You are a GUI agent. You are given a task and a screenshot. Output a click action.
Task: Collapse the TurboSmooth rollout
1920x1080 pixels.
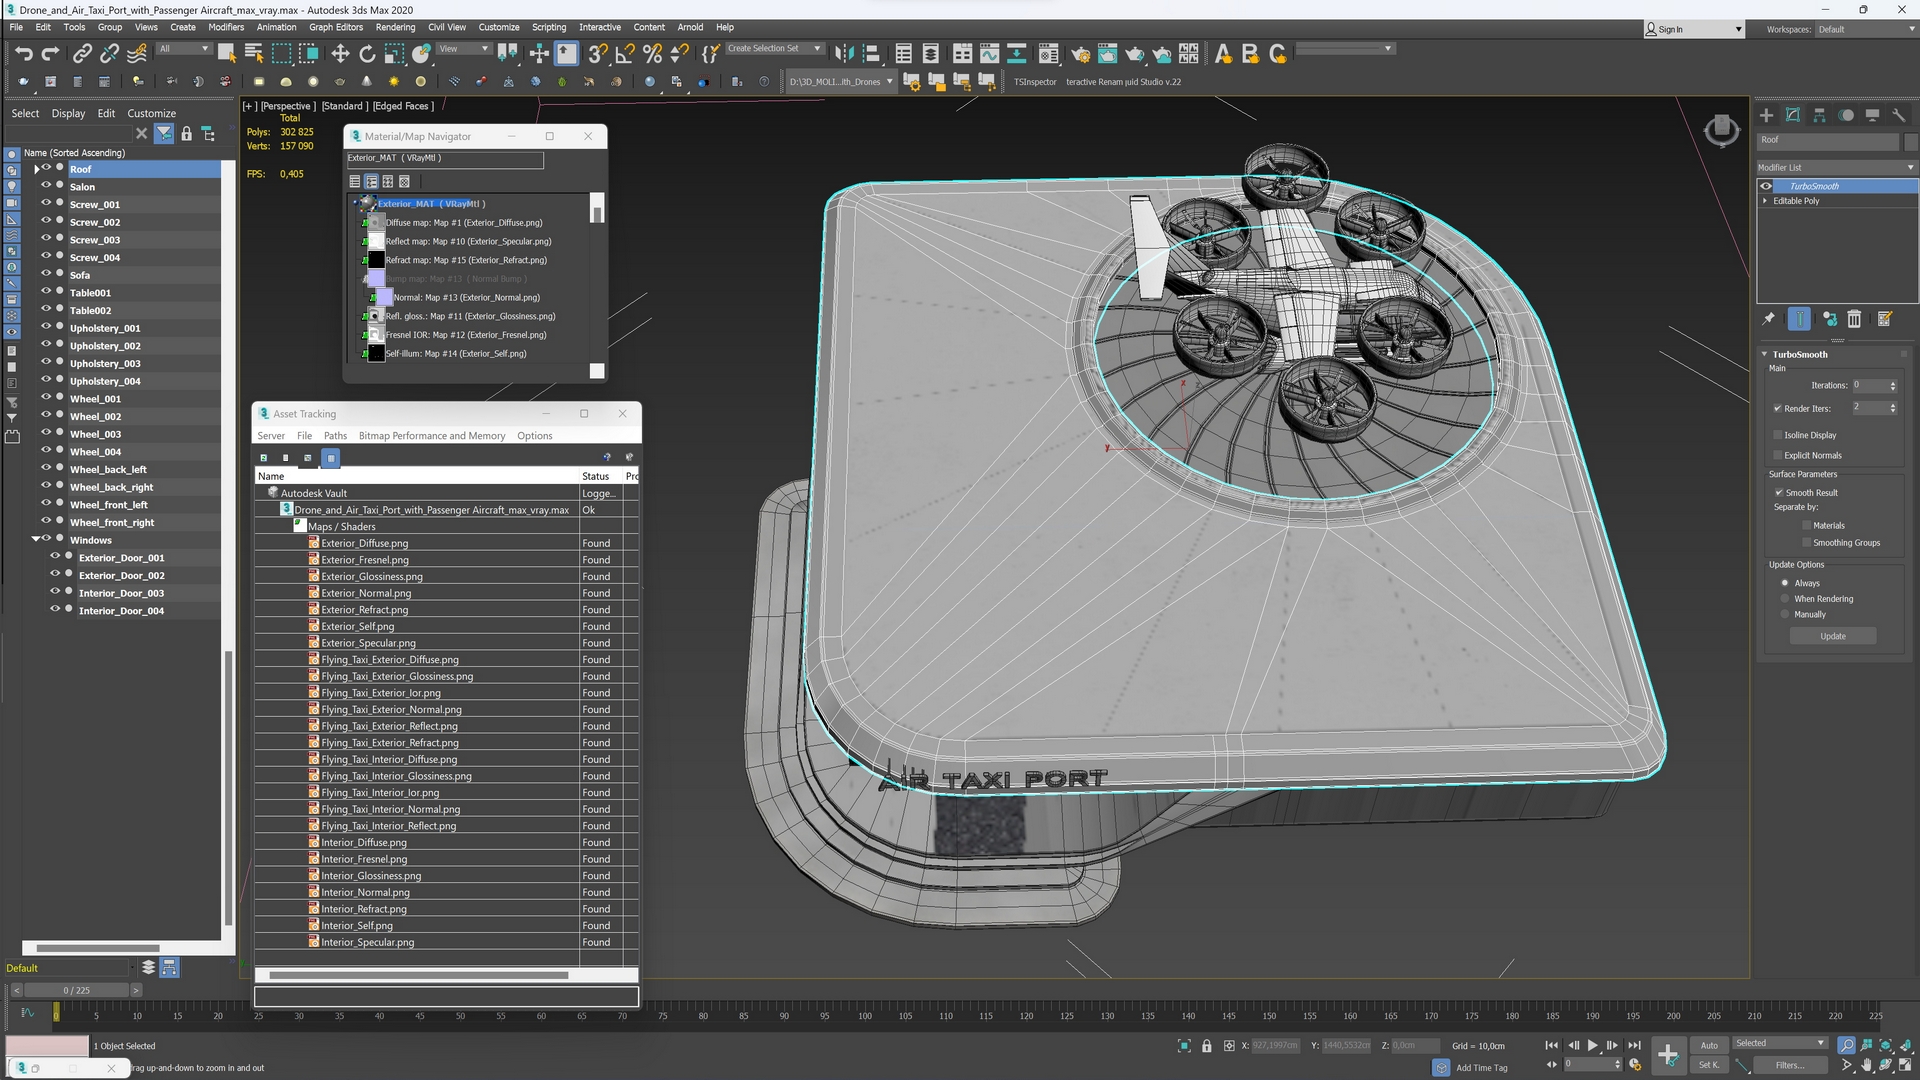pyautogui.click(x=1764, y=355)
